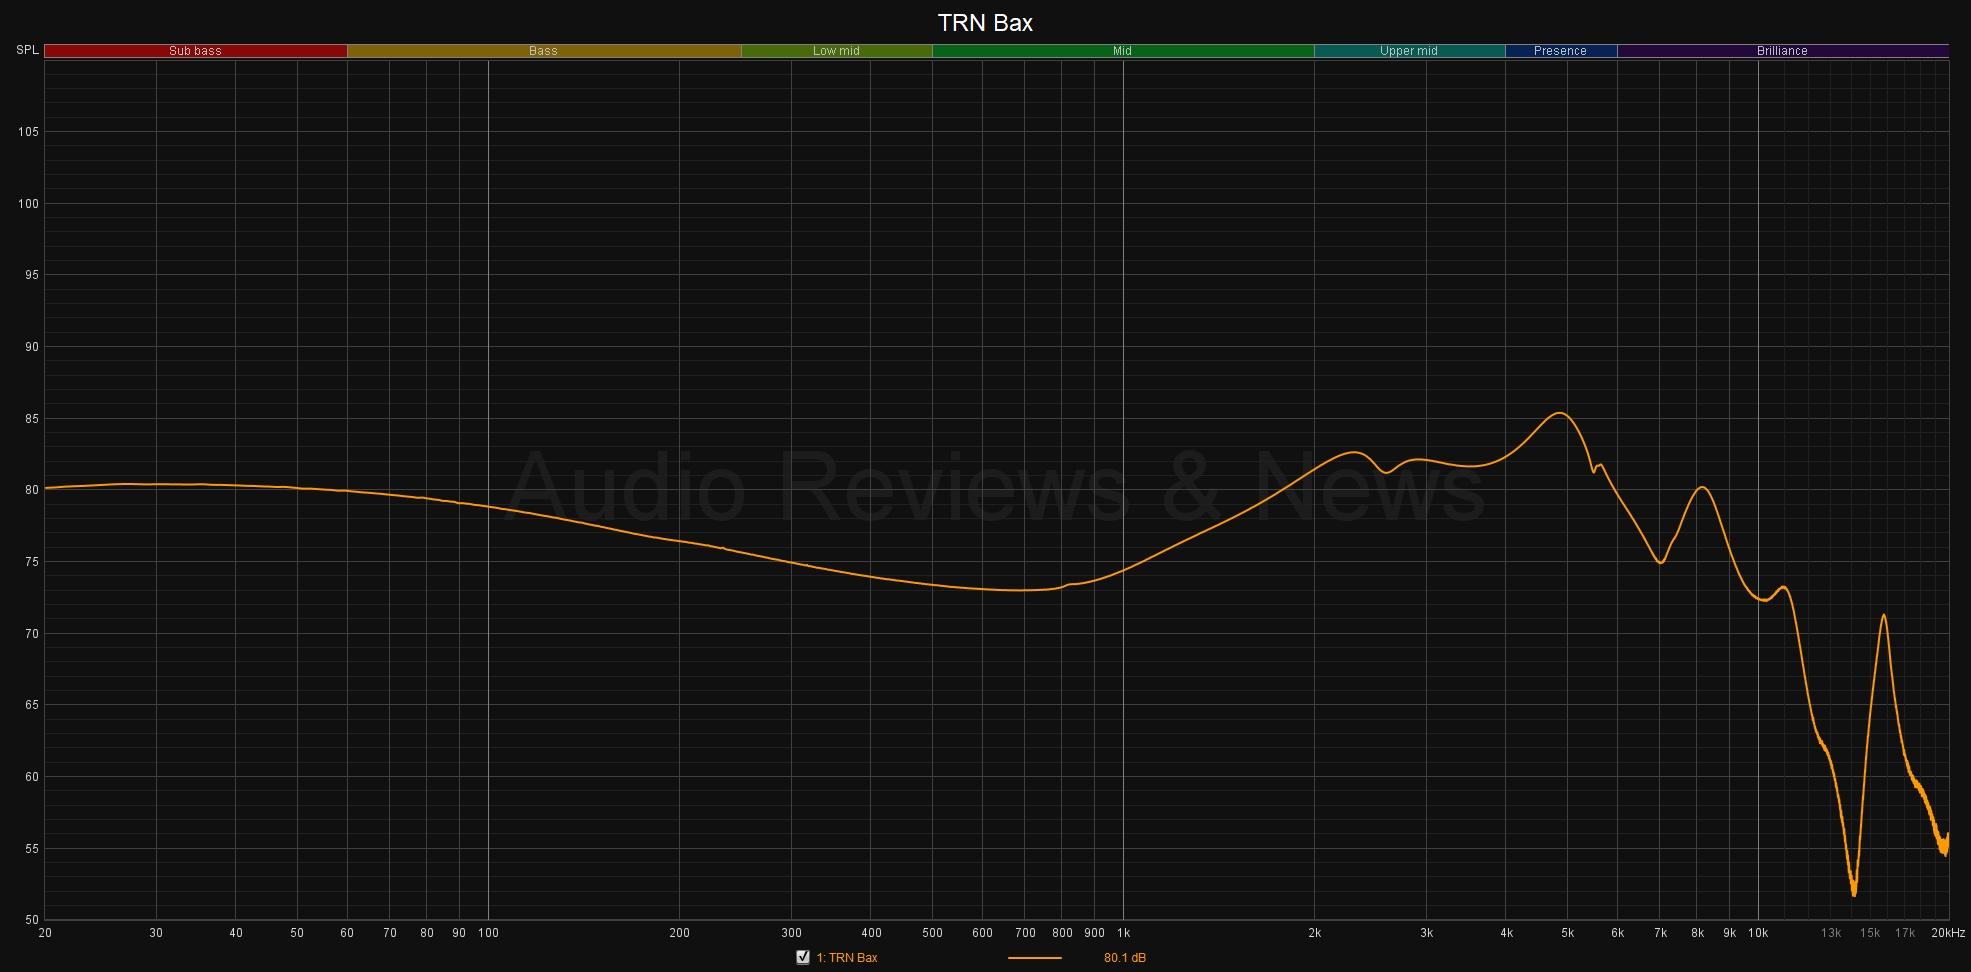This screenshot has height=972, width=1971.
Task: Click the 1k frequency axis label
Action: (x=1123, y=933)
